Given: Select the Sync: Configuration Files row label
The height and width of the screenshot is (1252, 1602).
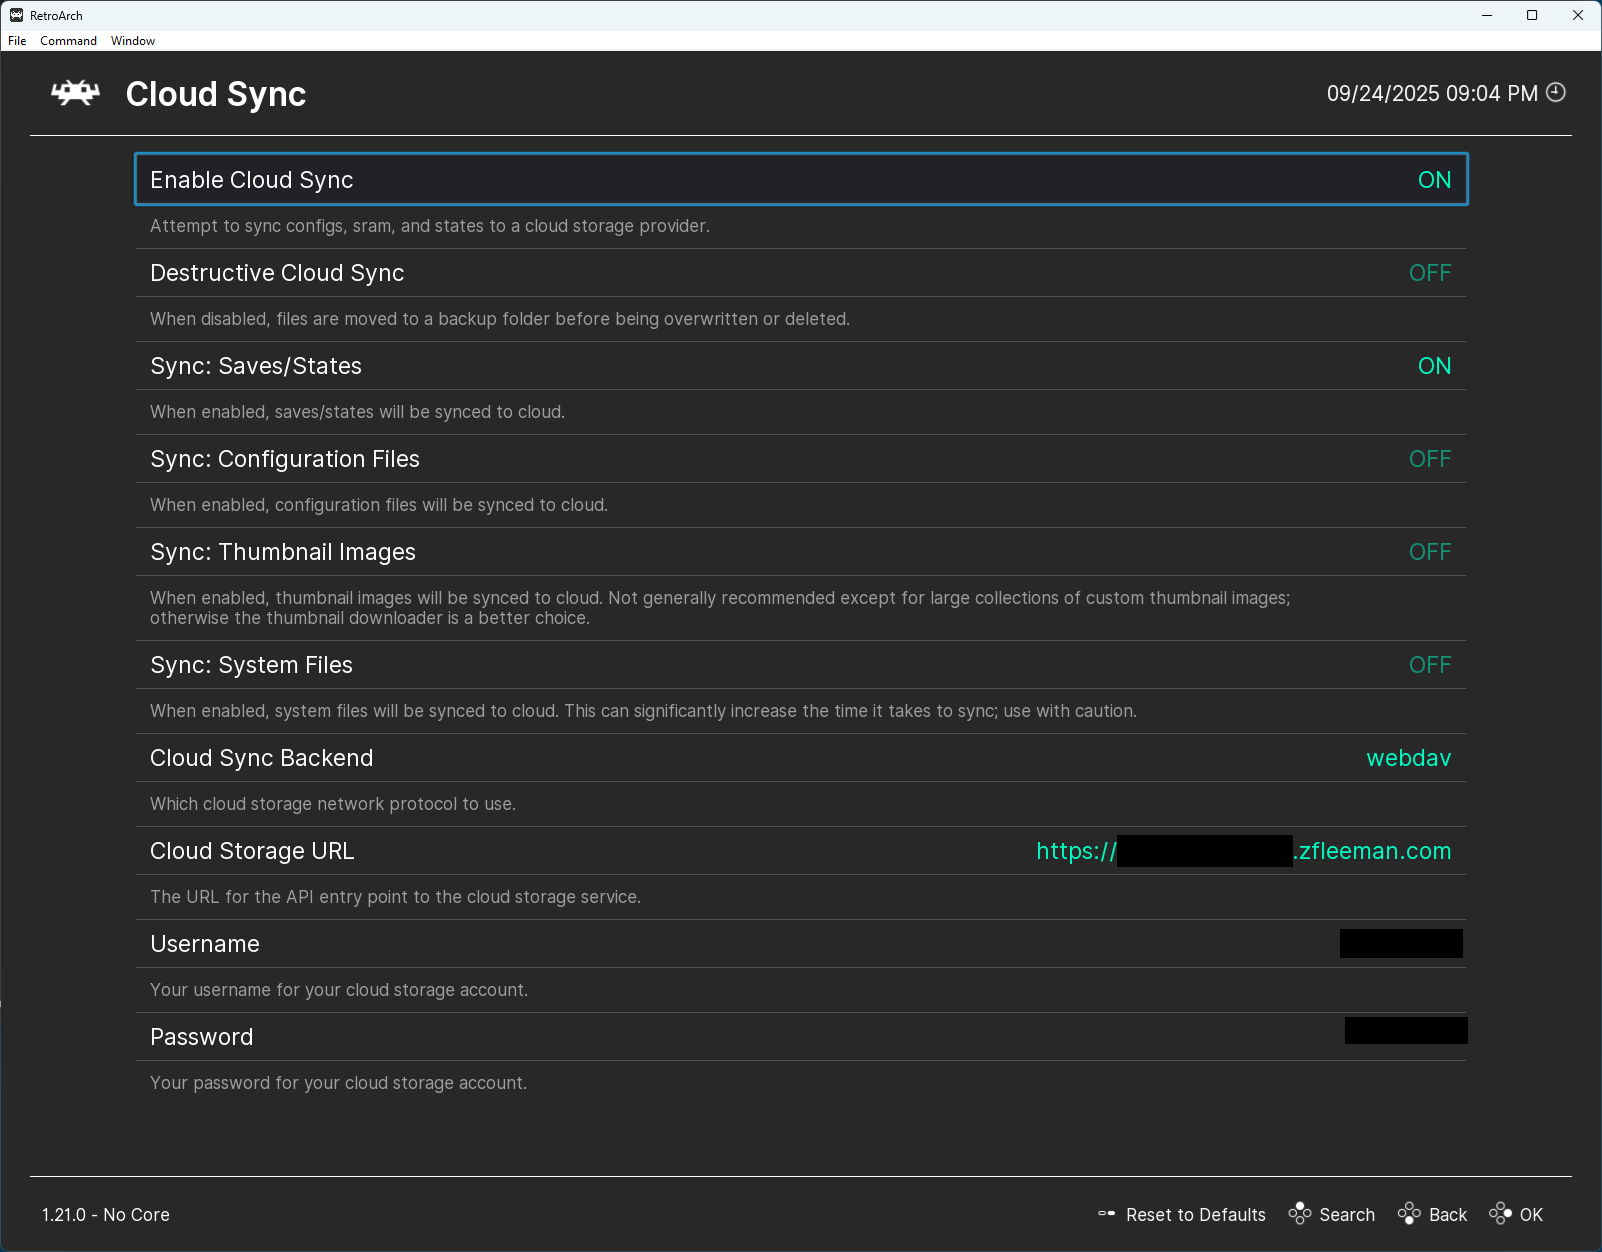Looking at the screenshot, I should click(285, 459).
